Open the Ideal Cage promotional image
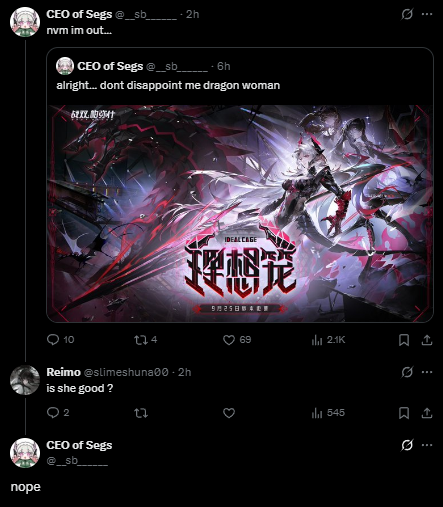Image resolution: width=443 pixels, height=507 pixels. point(240,214)
